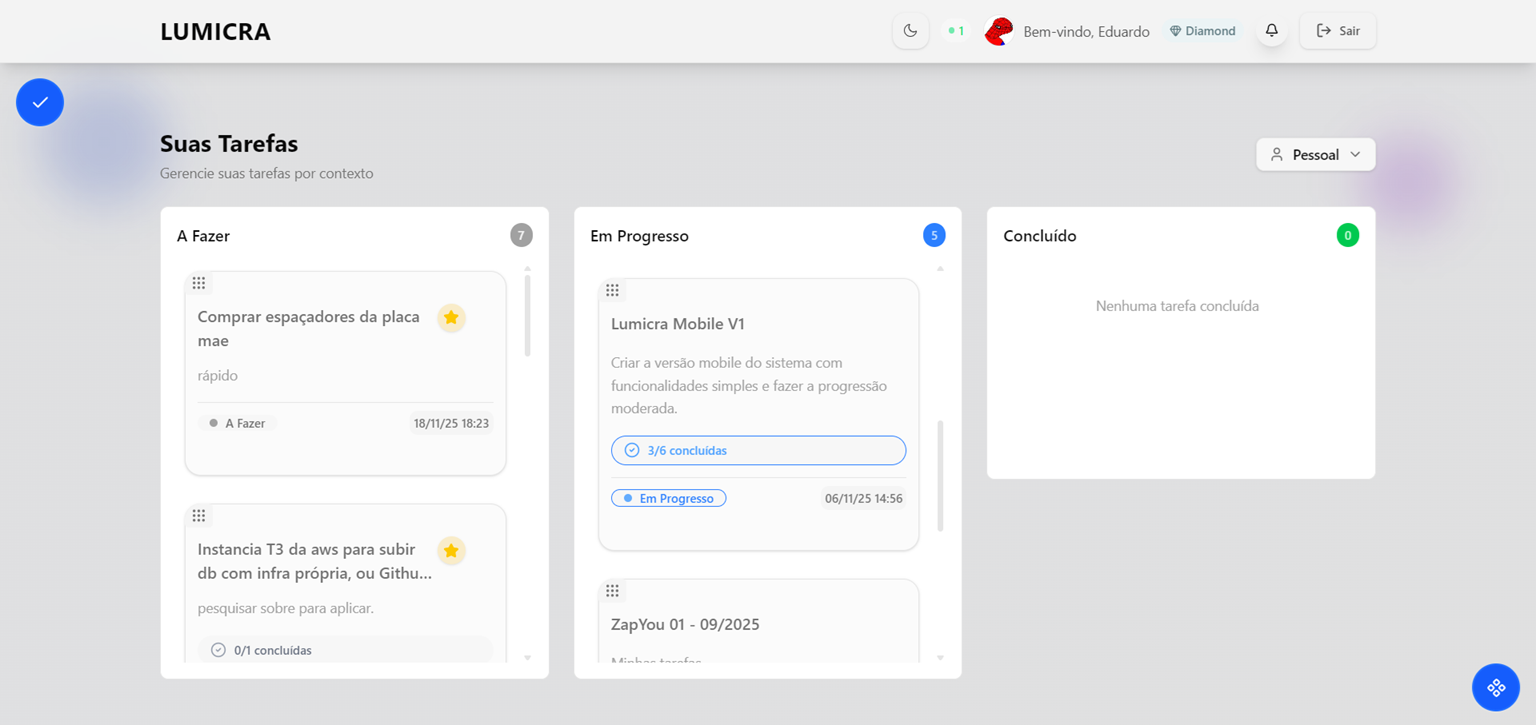The height and width of the screenshot is (725, 1536).
Task: Click the Diamond tier badge
Action: coord(1202,31)
